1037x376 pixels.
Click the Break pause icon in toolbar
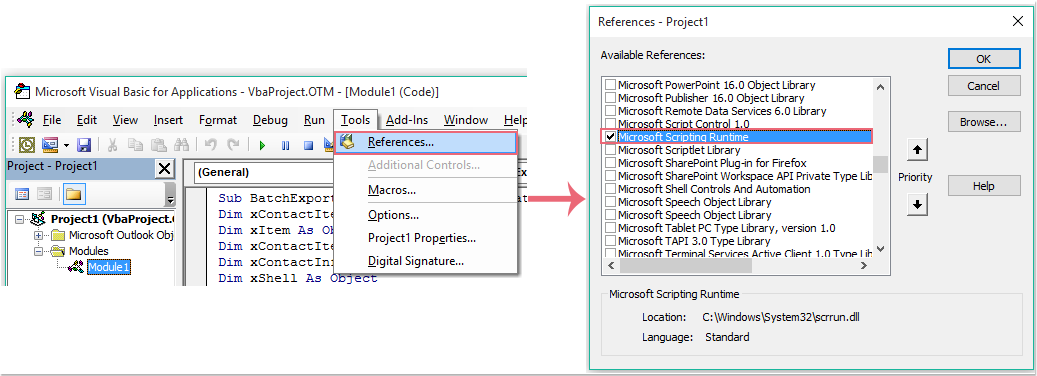285,145
